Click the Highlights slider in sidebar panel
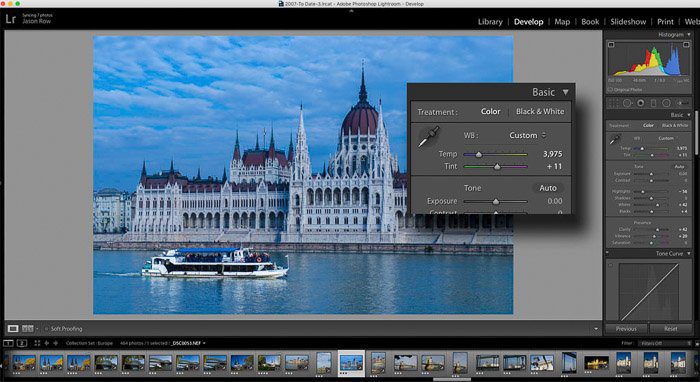 (x=651, y=192)
